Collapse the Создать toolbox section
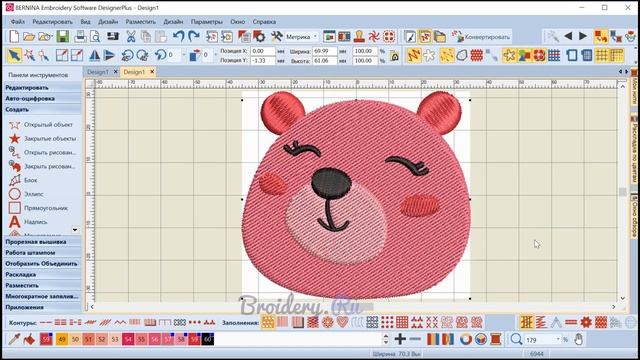The image size is (640, 360). (x=42, y=110)
